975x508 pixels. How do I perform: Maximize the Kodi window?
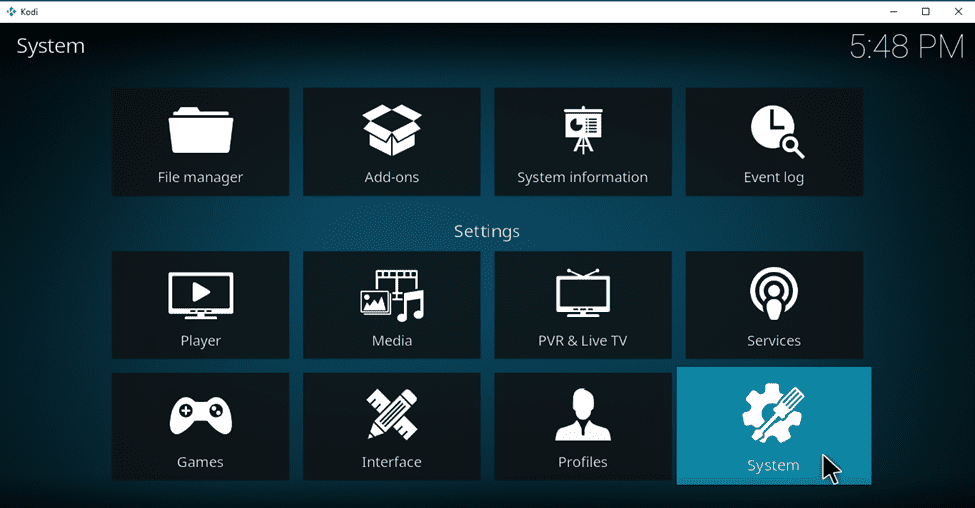coord(926,11)
